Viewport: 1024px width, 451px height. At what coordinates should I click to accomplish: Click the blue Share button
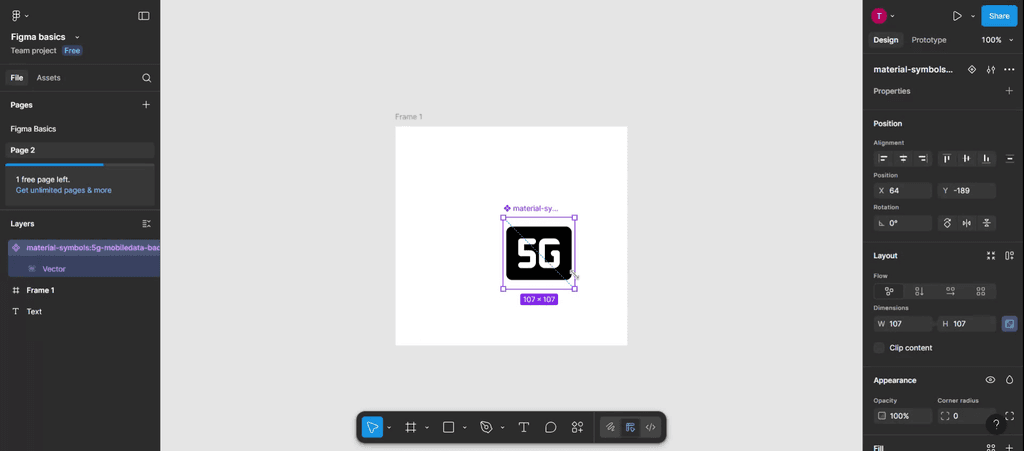tap(999, 16)
